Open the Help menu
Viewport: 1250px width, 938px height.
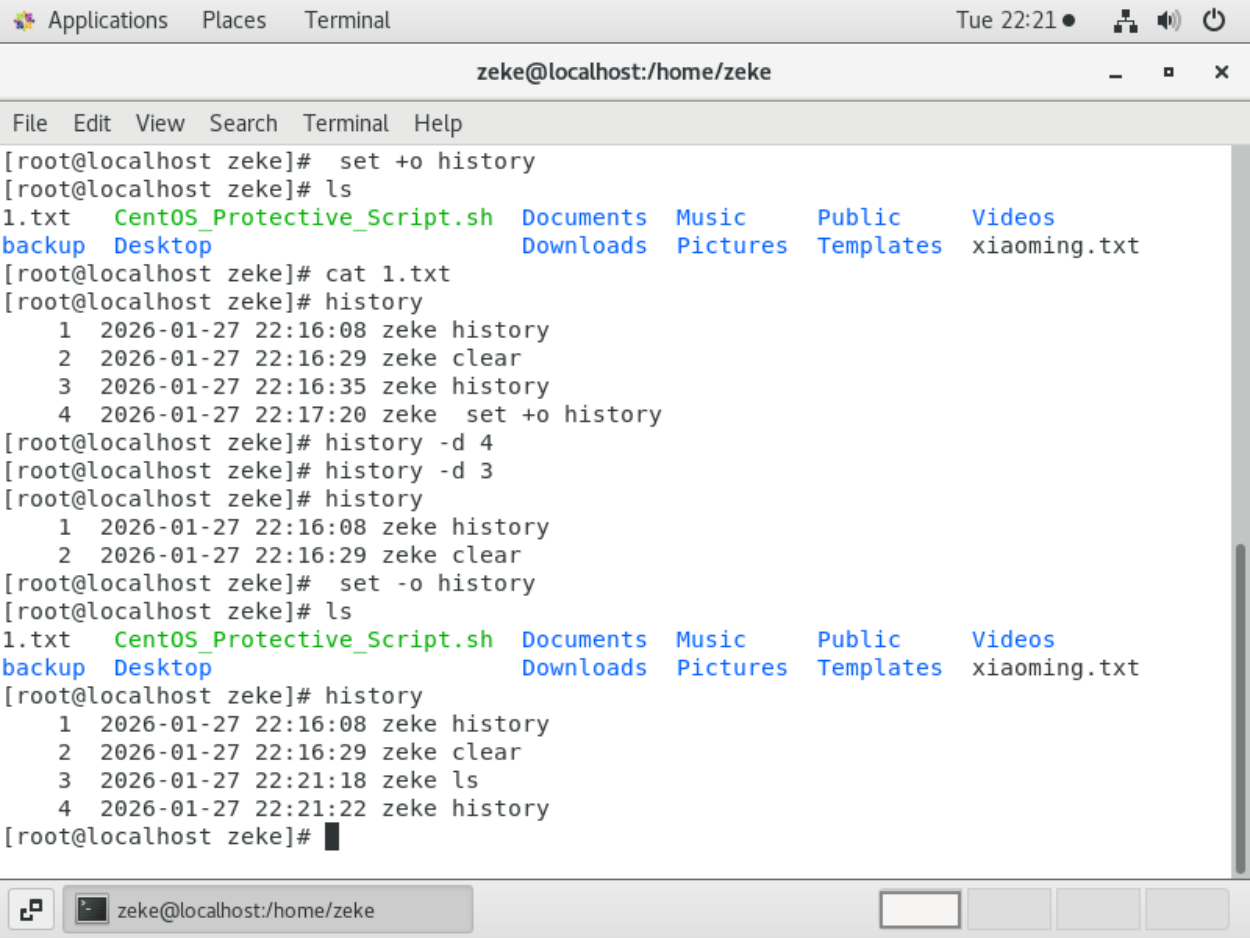click(x=438, y=123)
